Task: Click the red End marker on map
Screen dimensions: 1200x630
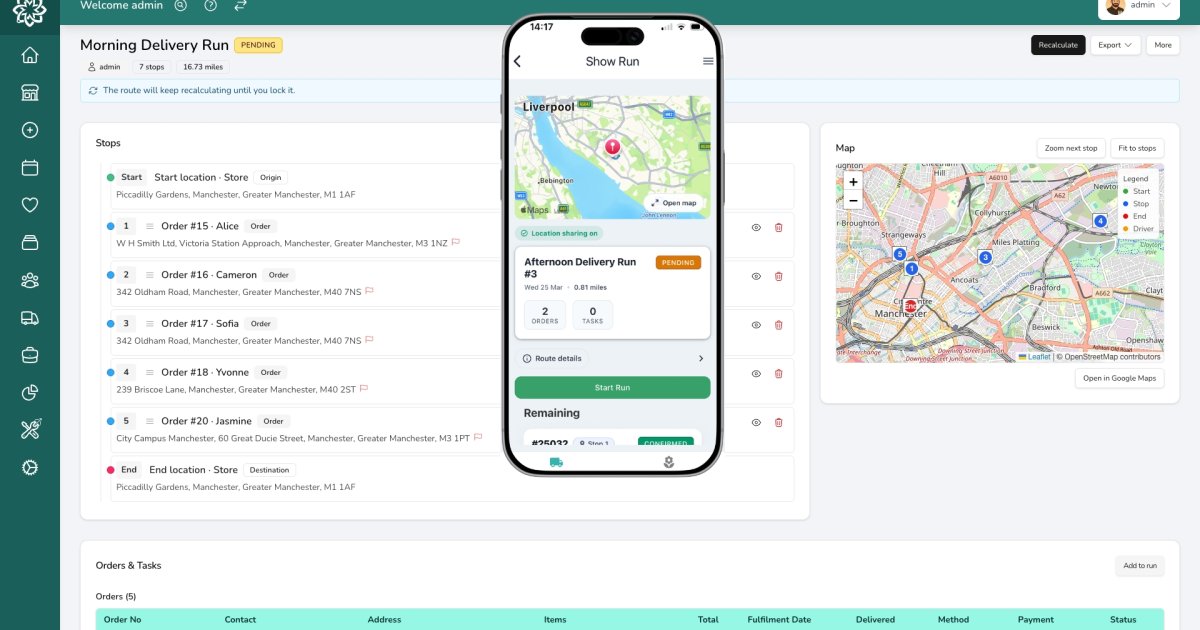Action: [910, 306]
